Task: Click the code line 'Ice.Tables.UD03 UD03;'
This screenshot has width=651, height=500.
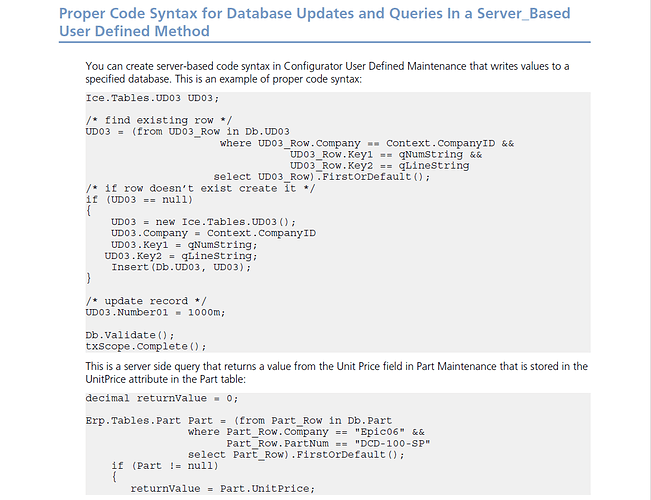Action: point(152,98)
